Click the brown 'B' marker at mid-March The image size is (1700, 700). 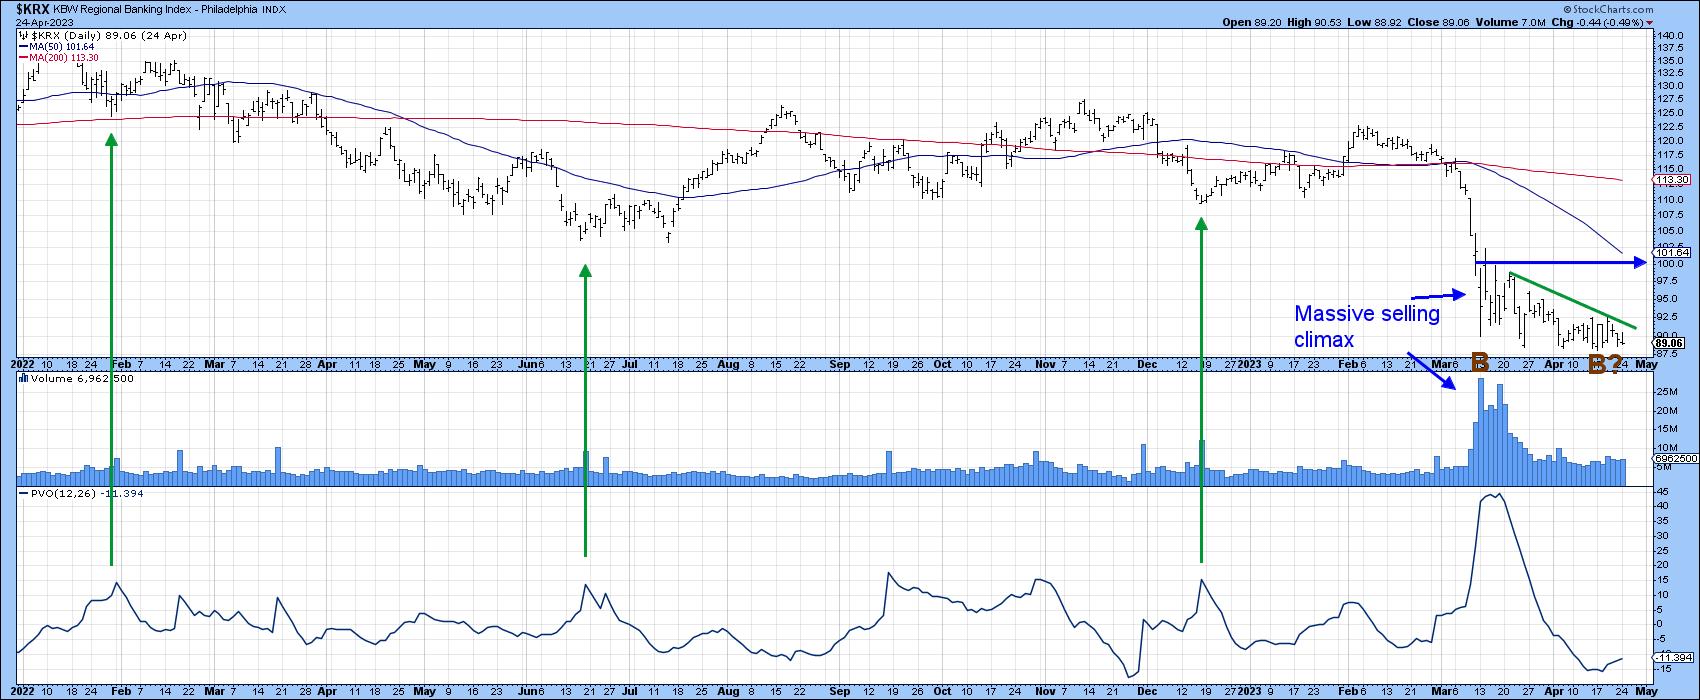[x=1481, y=363]
